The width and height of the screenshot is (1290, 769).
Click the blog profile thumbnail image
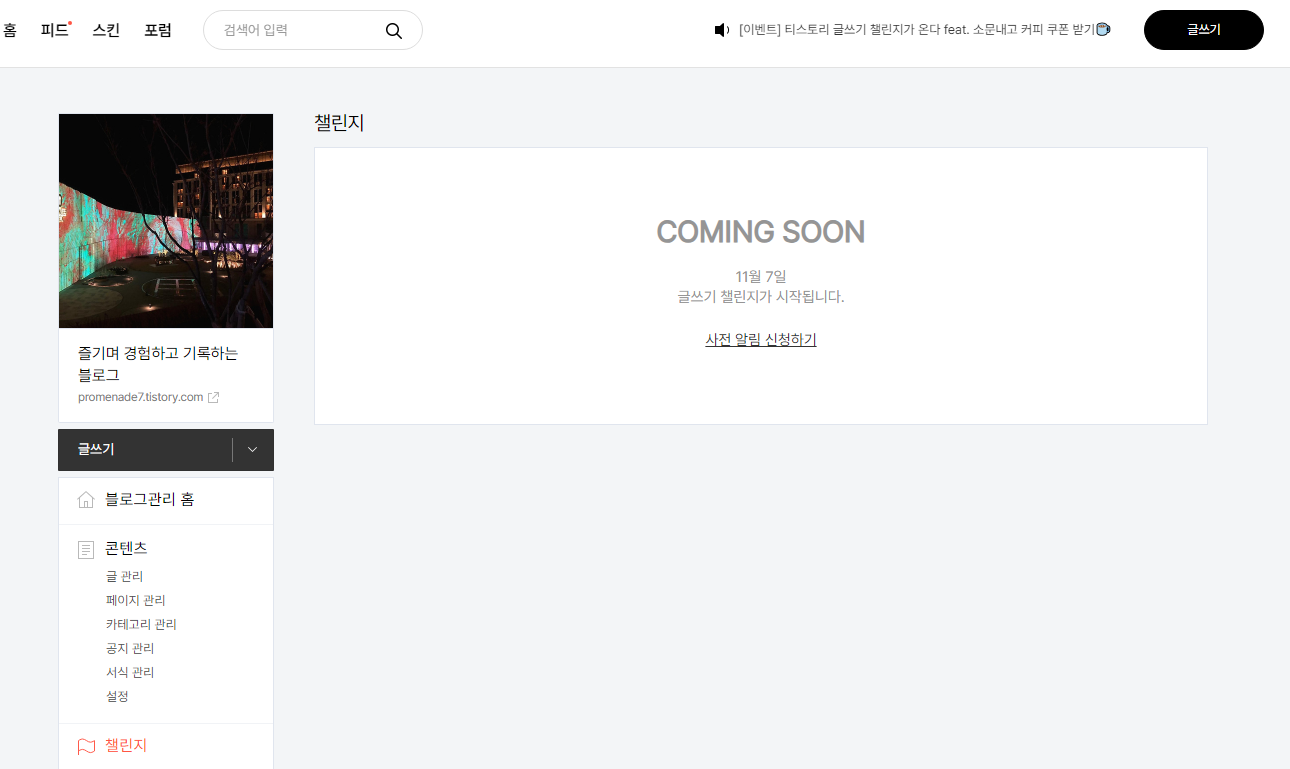(x=166, y=221)
